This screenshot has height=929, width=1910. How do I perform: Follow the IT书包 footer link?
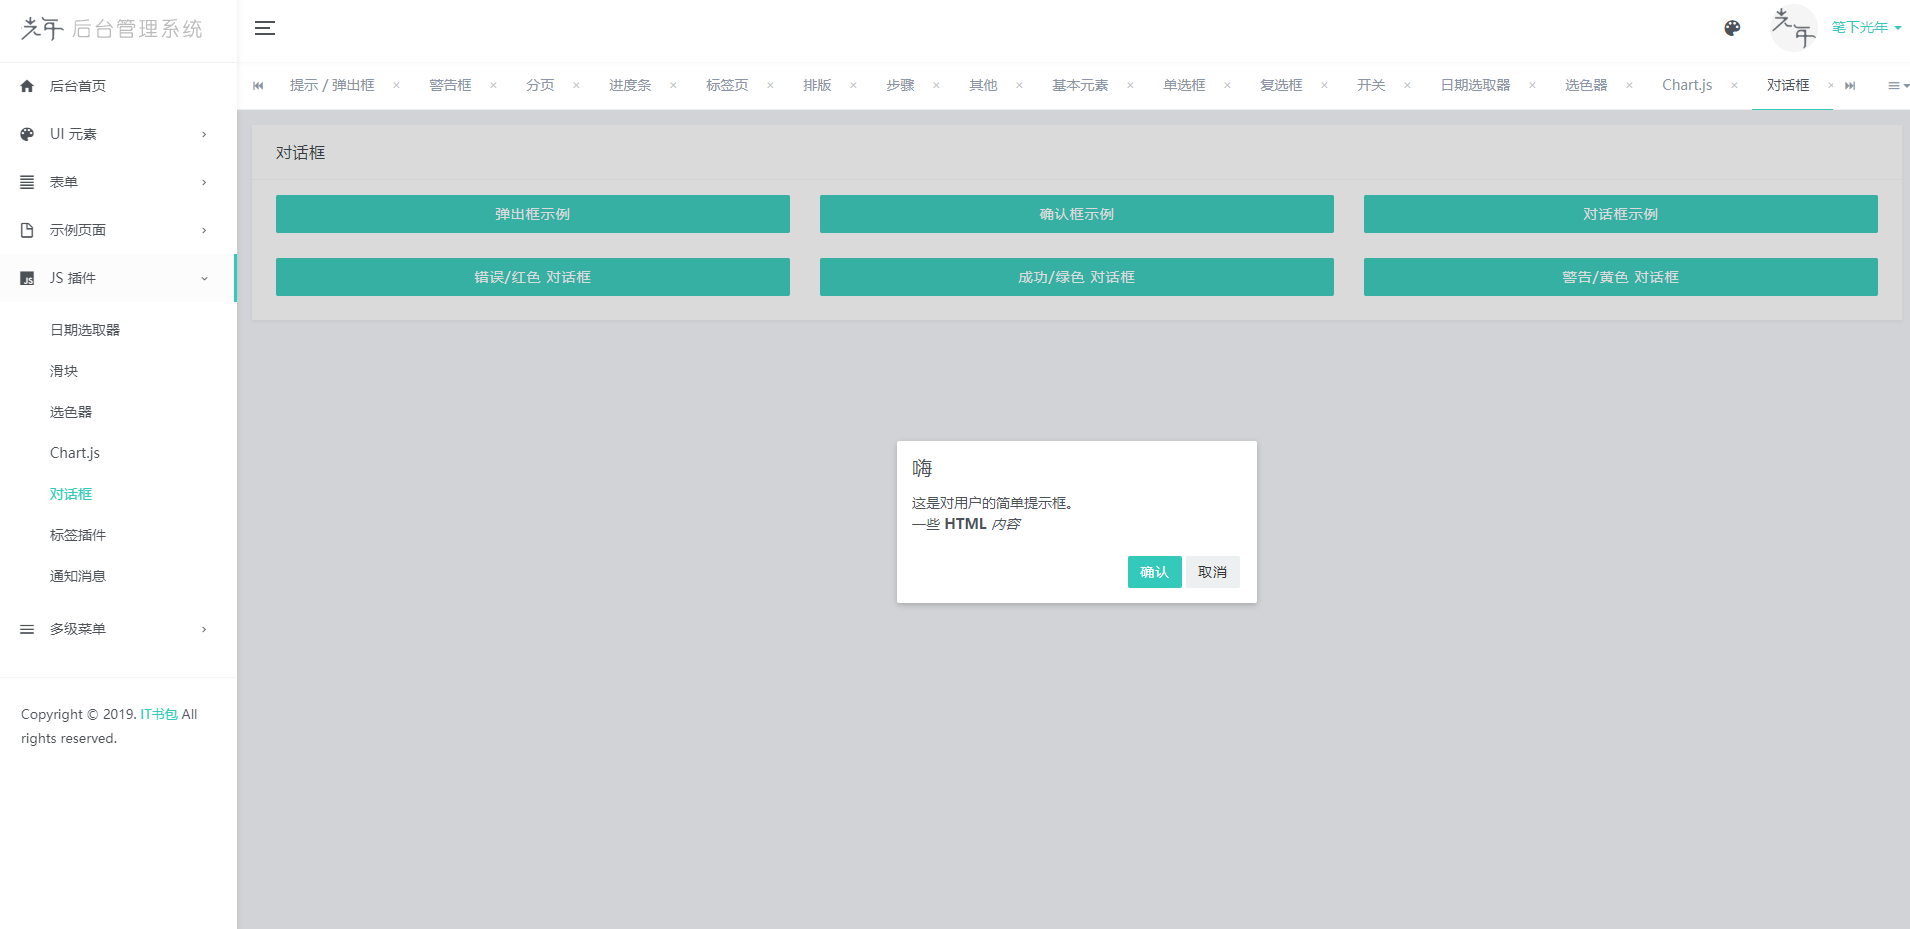[159, 714]
